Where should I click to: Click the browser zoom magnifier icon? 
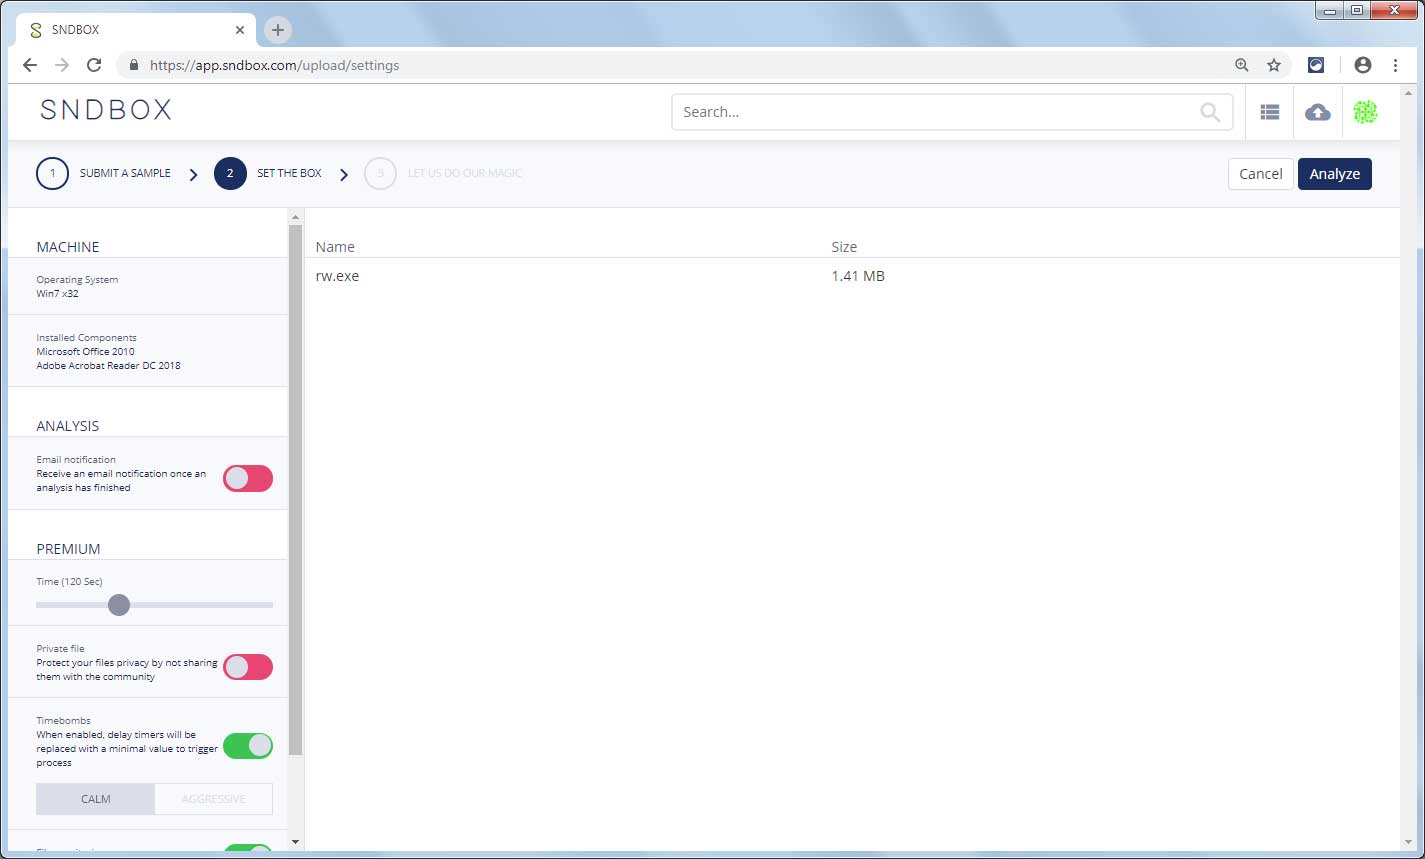coord(1242,65)
